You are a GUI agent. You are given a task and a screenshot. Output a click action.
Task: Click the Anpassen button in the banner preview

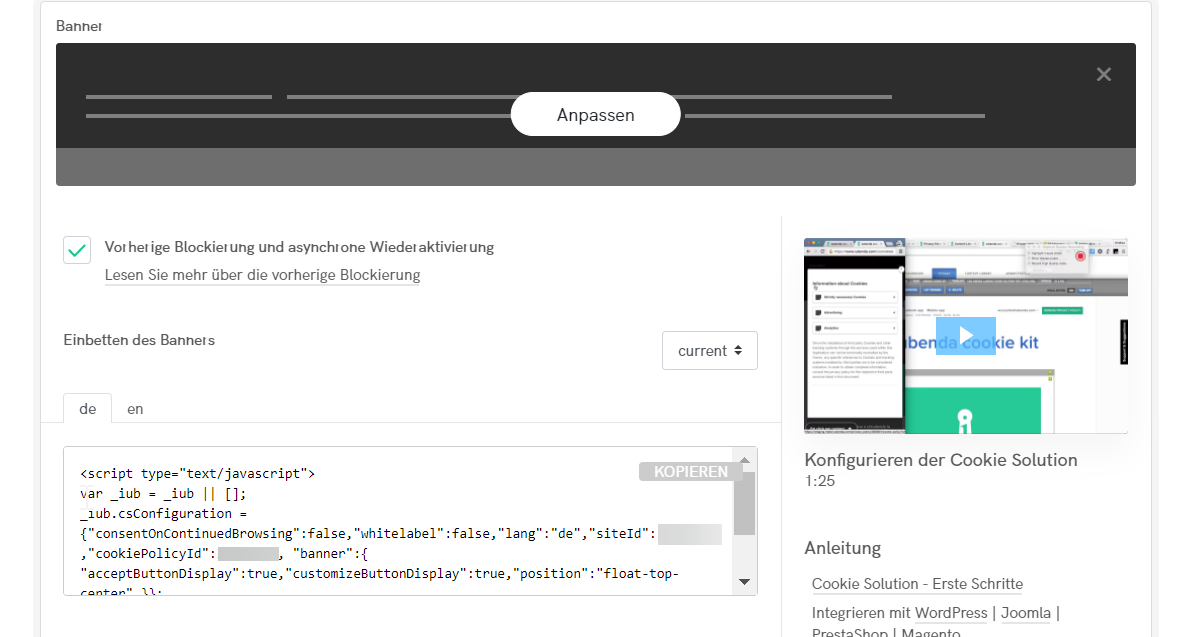[x=595, y=114]
